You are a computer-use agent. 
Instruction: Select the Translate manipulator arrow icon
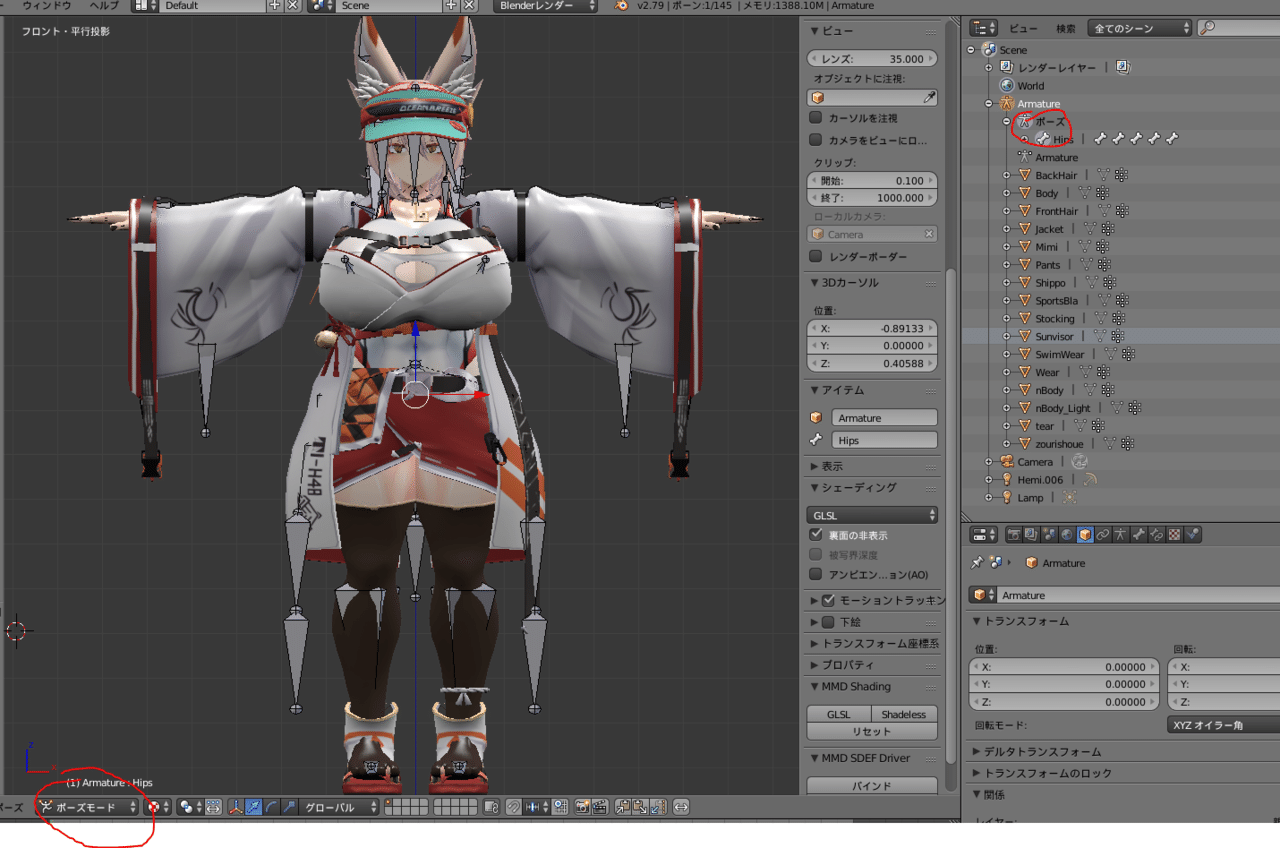click(253, 807)
